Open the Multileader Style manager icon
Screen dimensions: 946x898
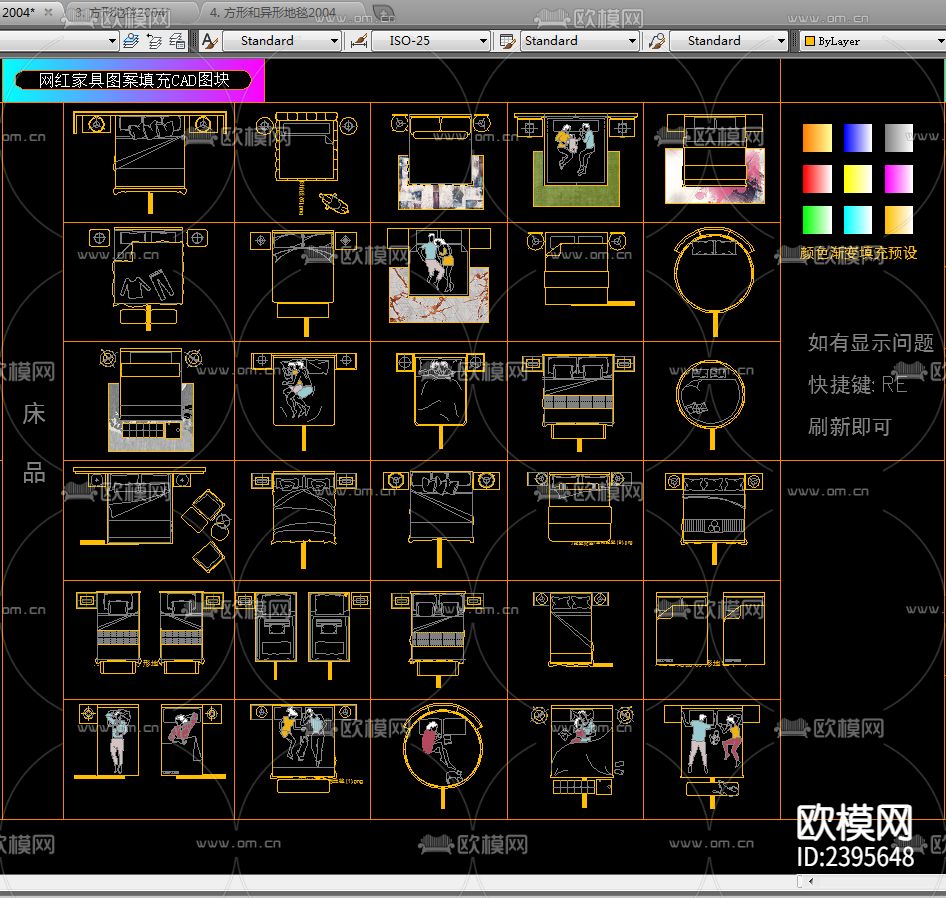point(657,41)
